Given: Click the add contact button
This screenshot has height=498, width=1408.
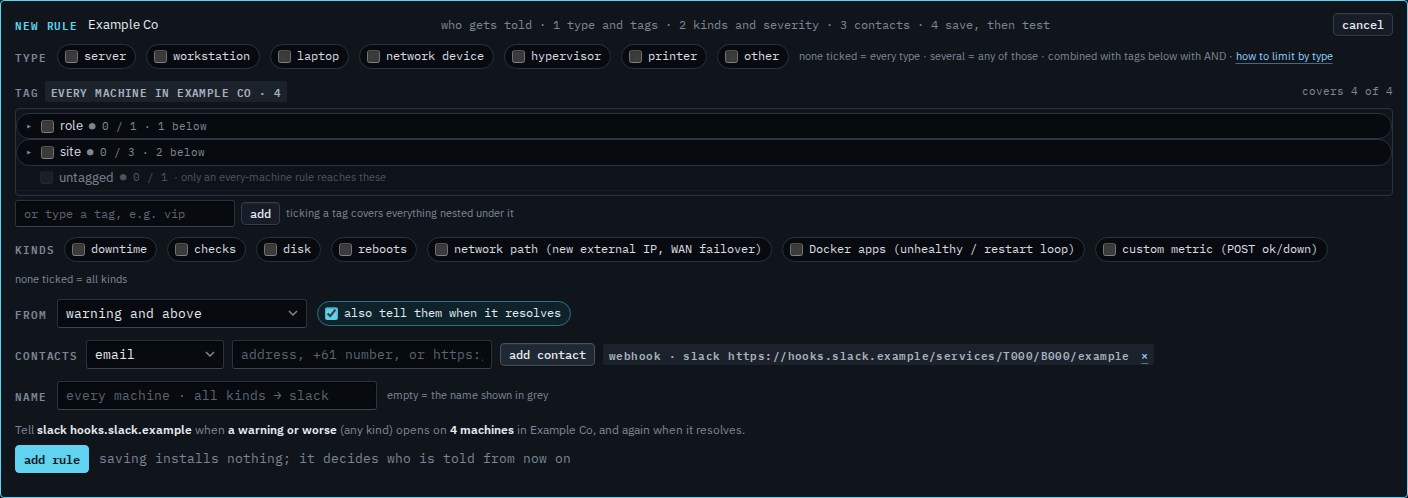Looking at the screenshot, I should (x=547, y=355).
